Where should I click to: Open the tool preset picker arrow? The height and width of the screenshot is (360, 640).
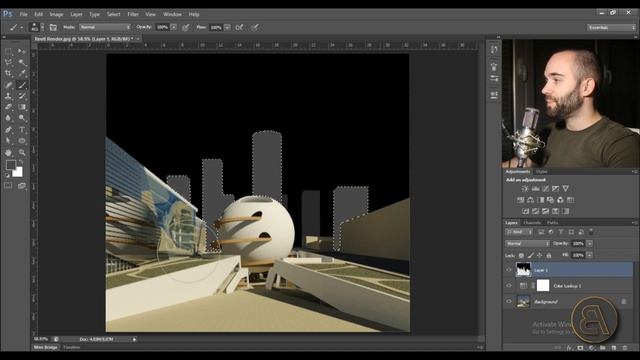coord(21,28)
